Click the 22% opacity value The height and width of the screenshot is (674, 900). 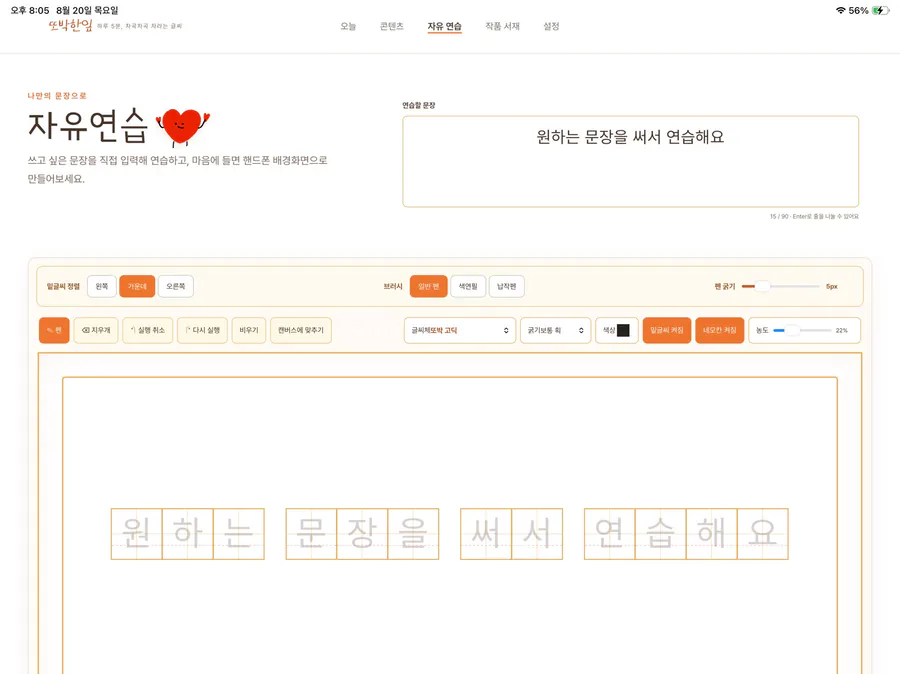[x=841, y=330]
